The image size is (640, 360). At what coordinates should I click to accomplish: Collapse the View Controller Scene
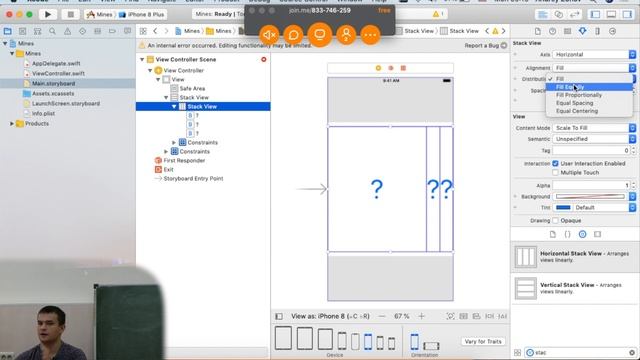[142, 60]
